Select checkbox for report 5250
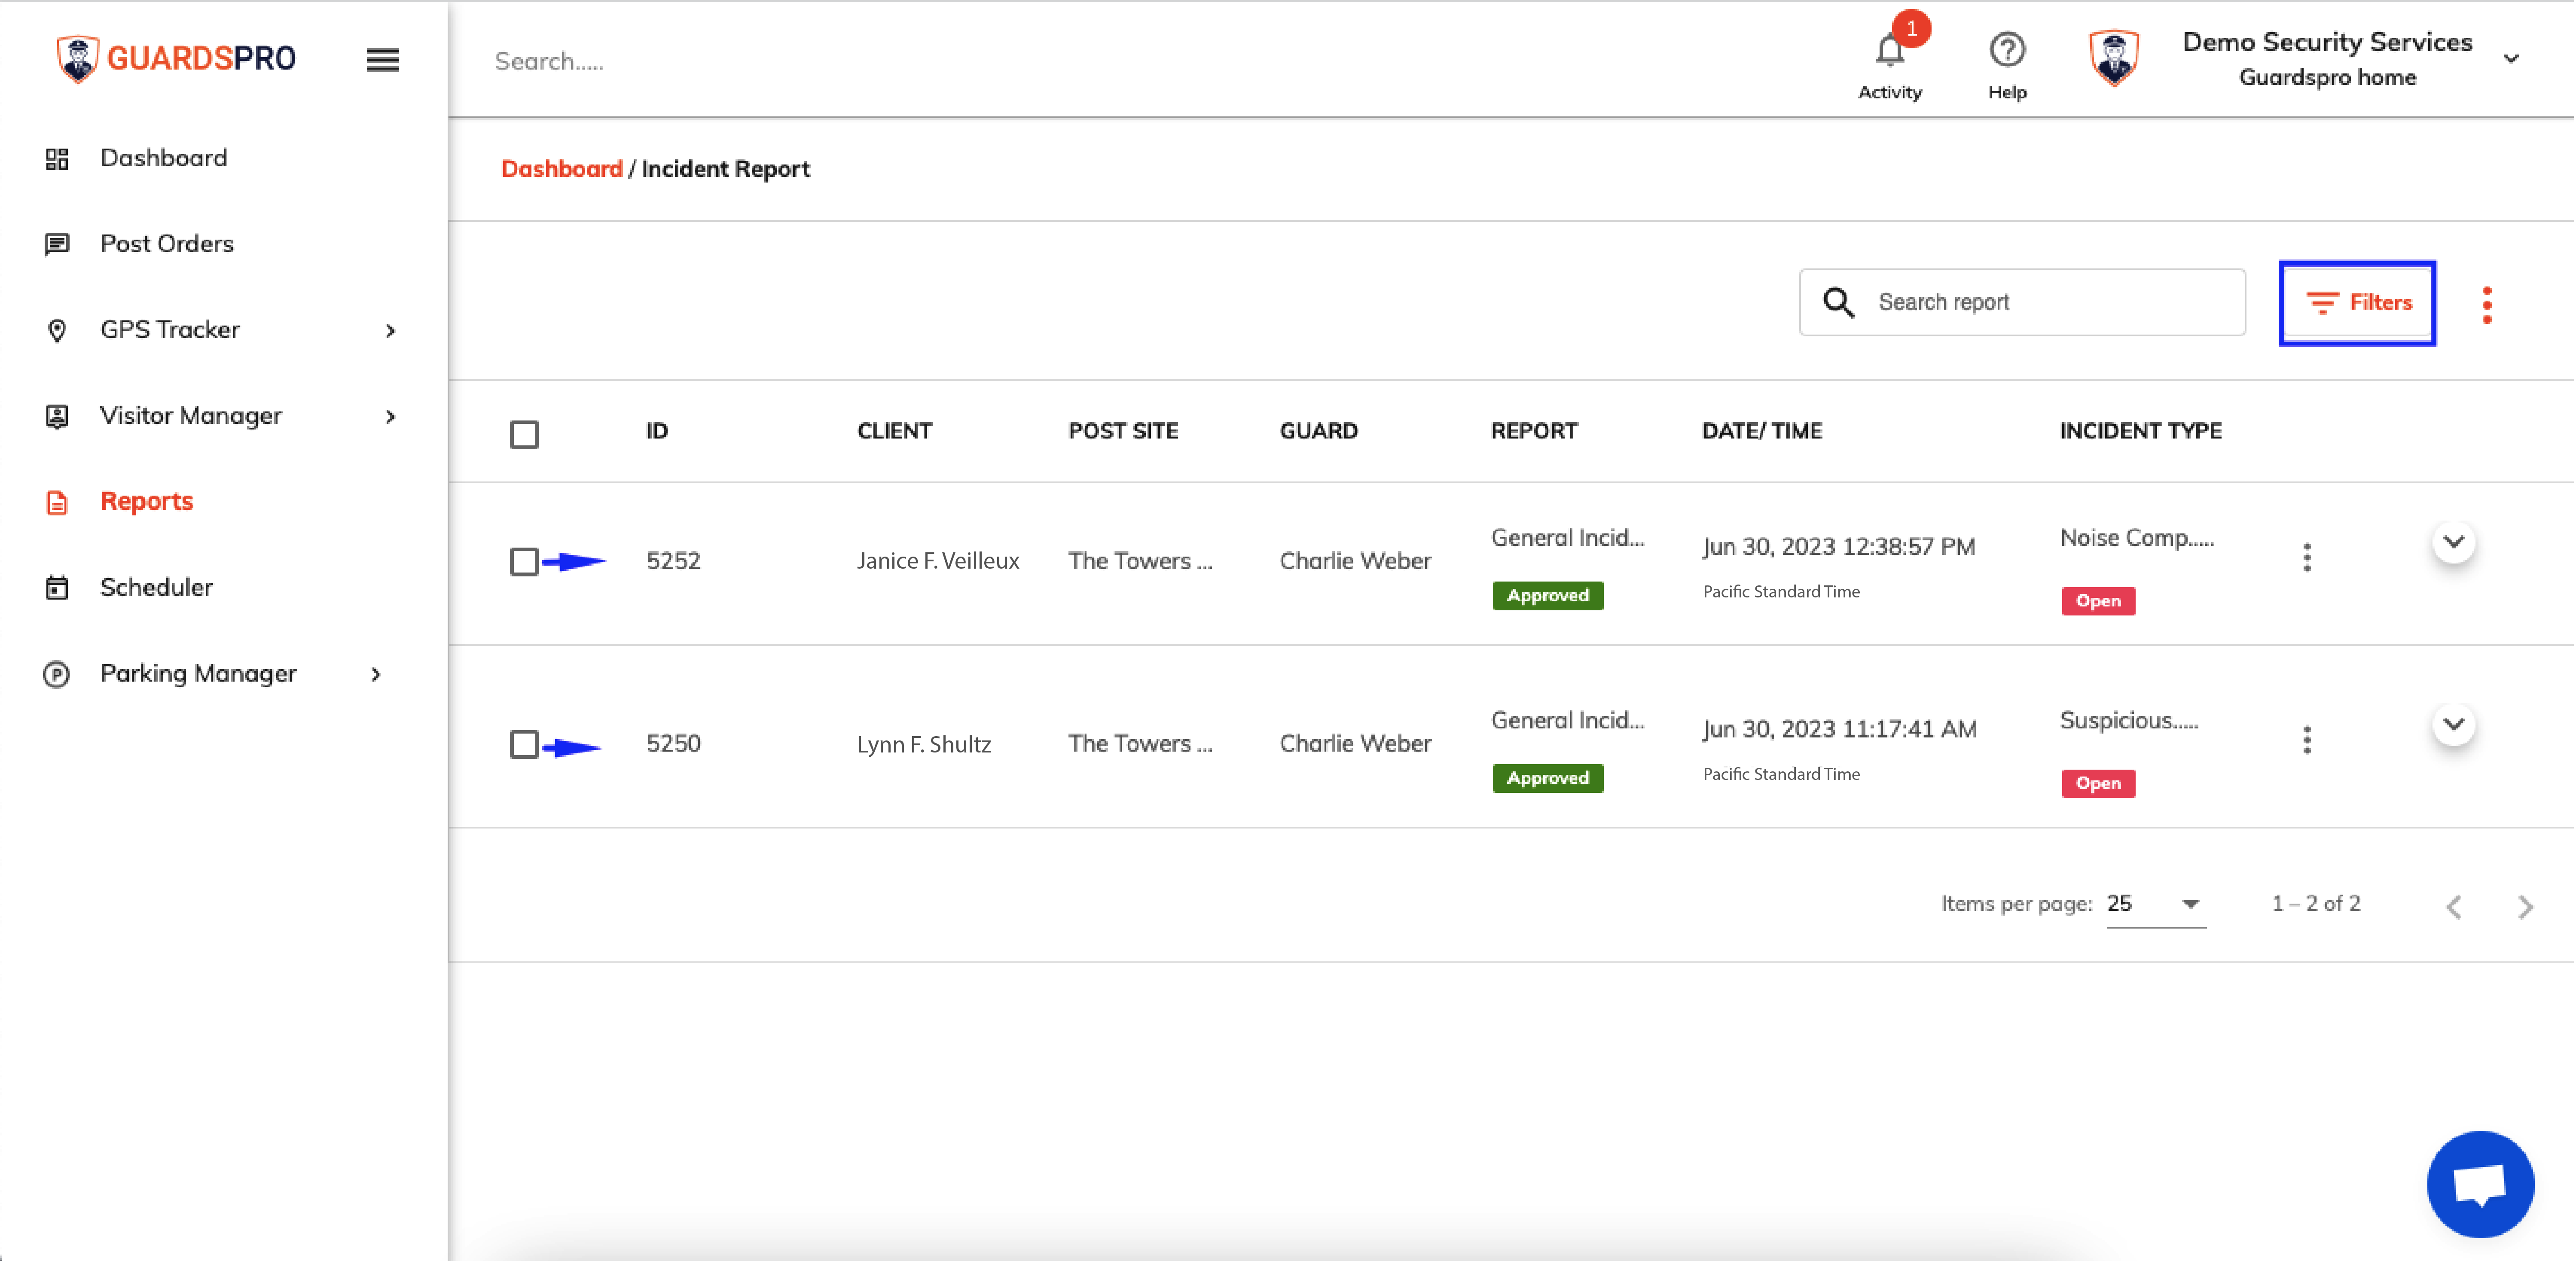 click(x=524, y=744)
